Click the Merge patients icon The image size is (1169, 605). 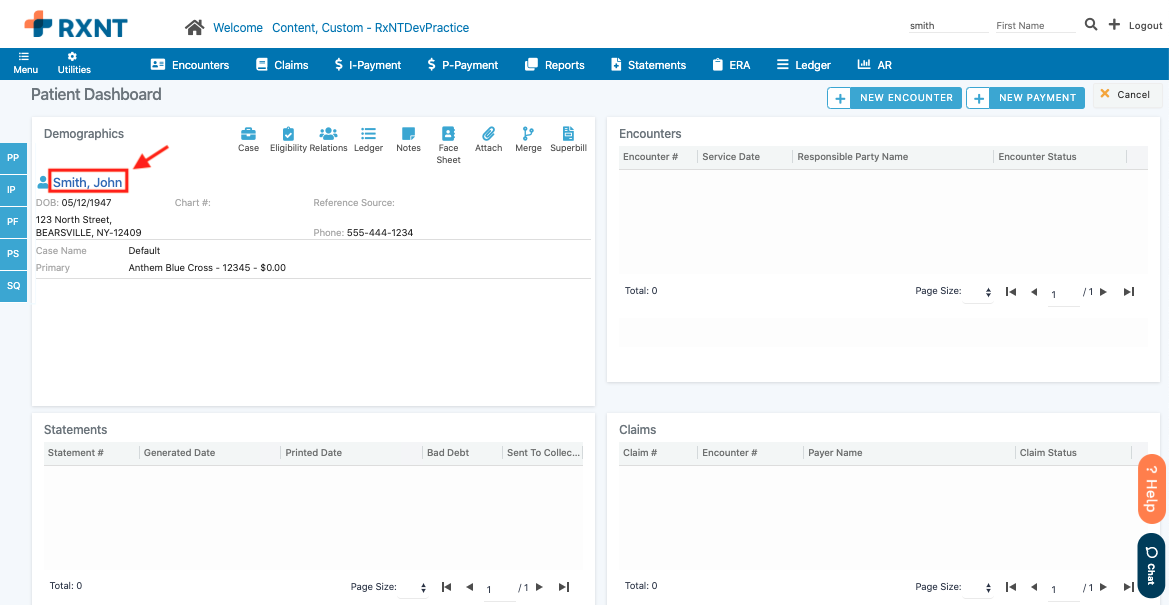pos(528,134)
